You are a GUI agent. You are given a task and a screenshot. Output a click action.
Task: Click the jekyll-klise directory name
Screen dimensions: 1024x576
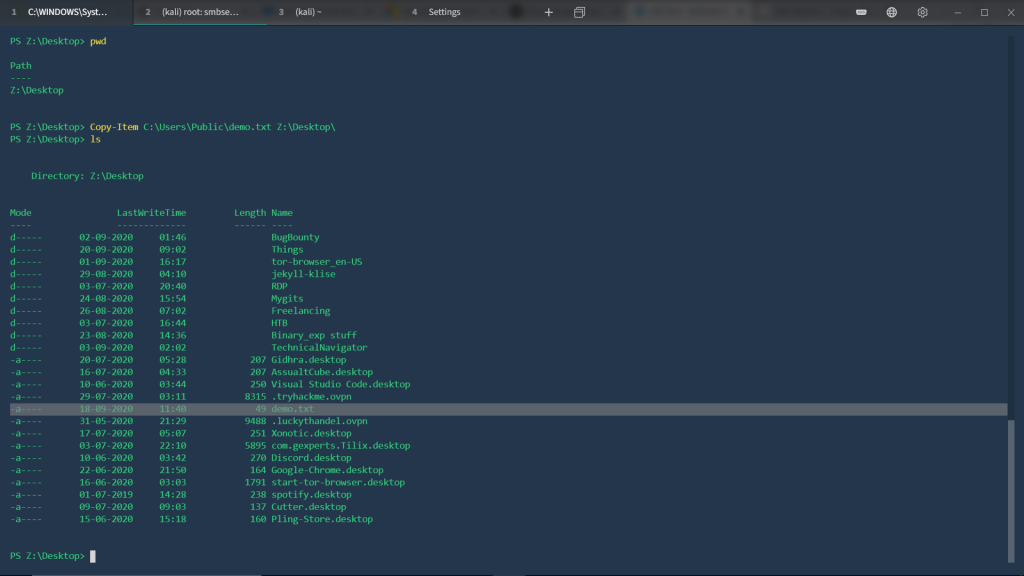pyautogui.click(x=303, y=274)
